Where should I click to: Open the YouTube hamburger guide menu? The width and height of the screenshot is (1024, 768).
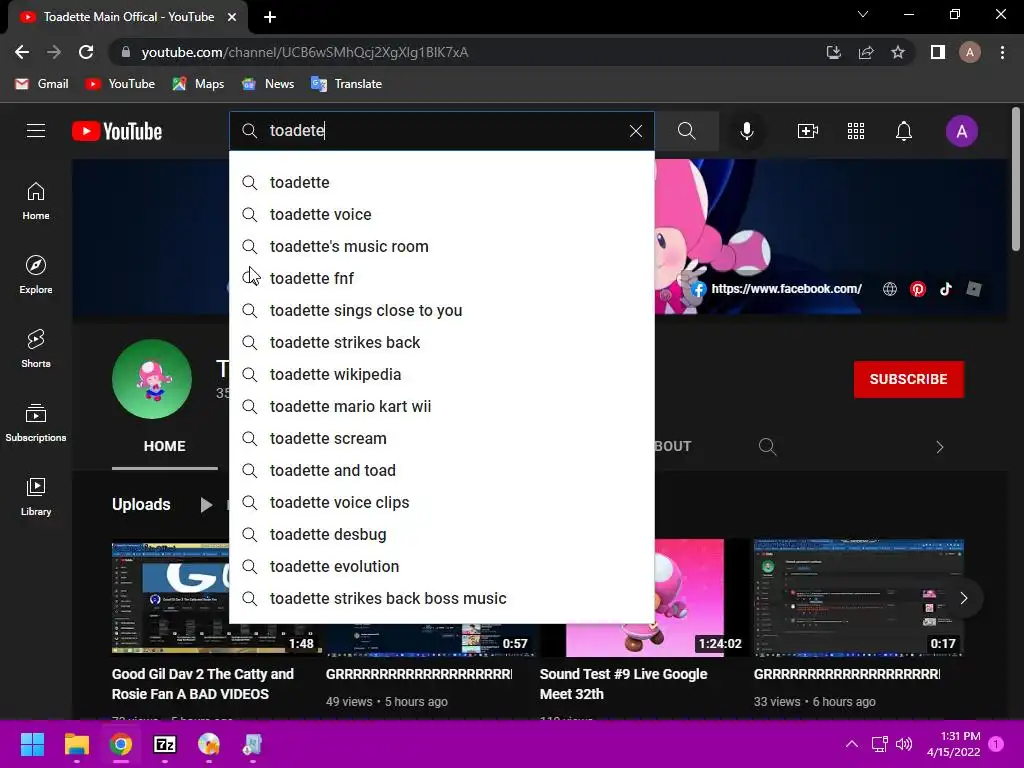pyautogui.click(x=36, y=131)
